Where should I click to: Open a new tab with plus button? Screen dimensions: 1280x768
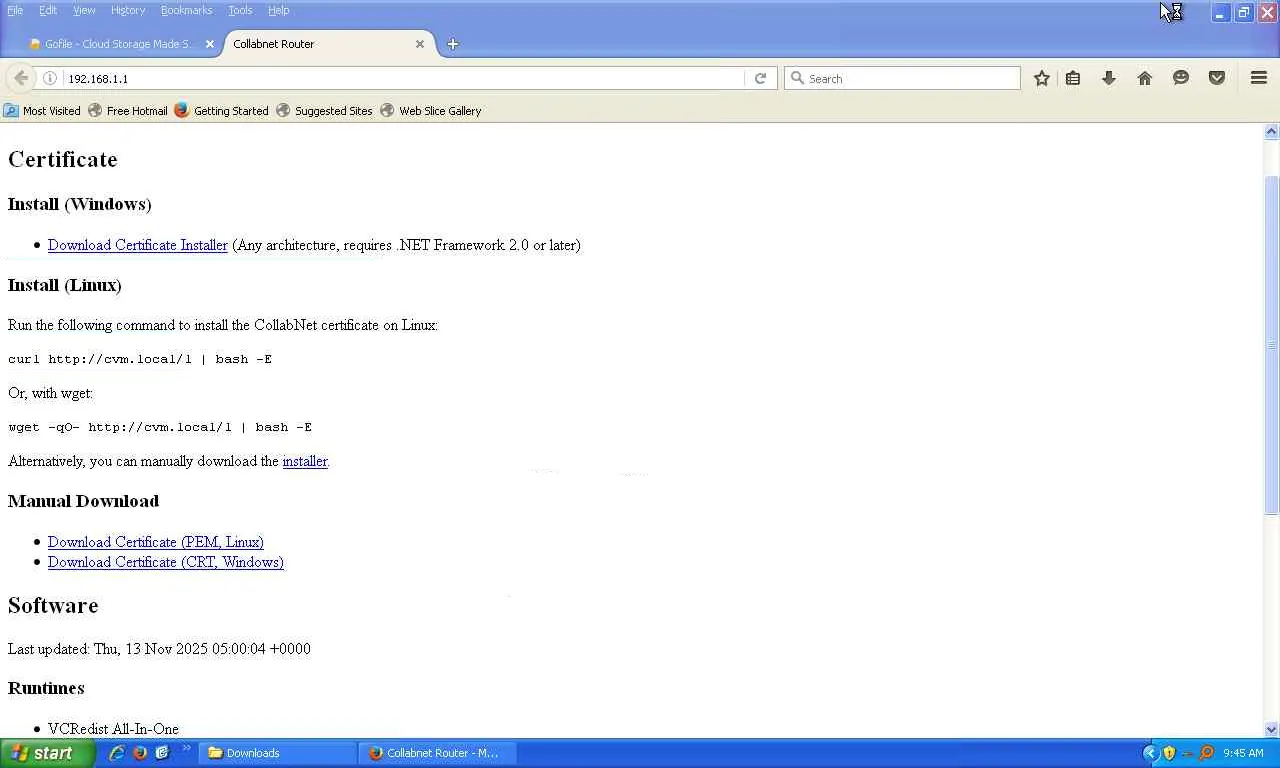point(452,44)
